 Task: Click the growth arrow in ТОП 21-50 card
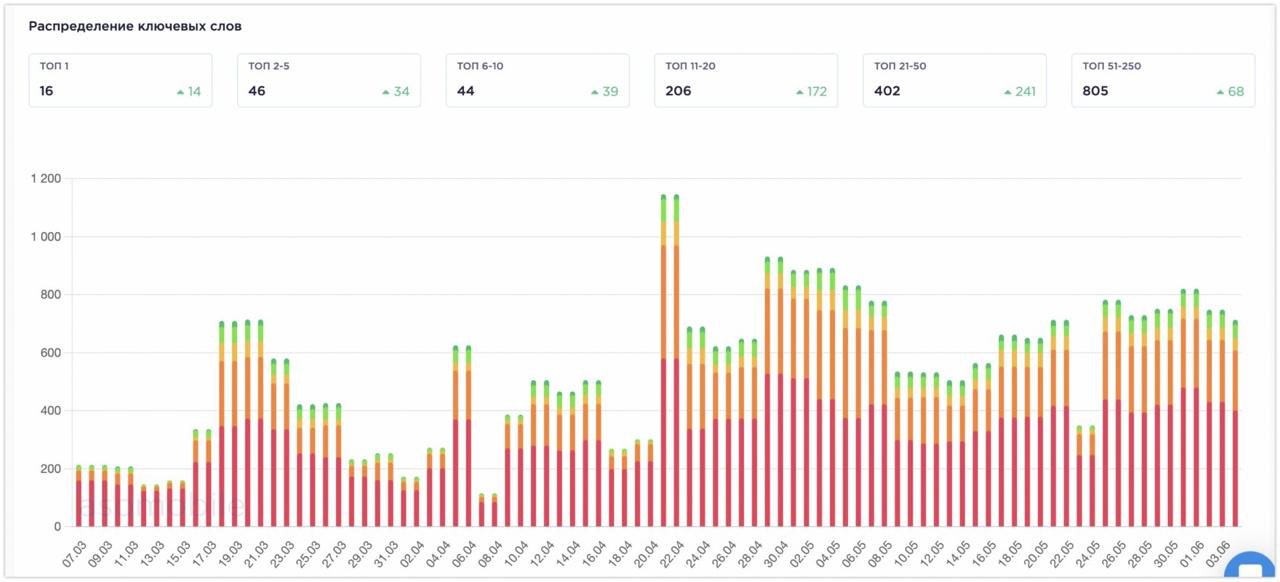(x=1008, y=92)
